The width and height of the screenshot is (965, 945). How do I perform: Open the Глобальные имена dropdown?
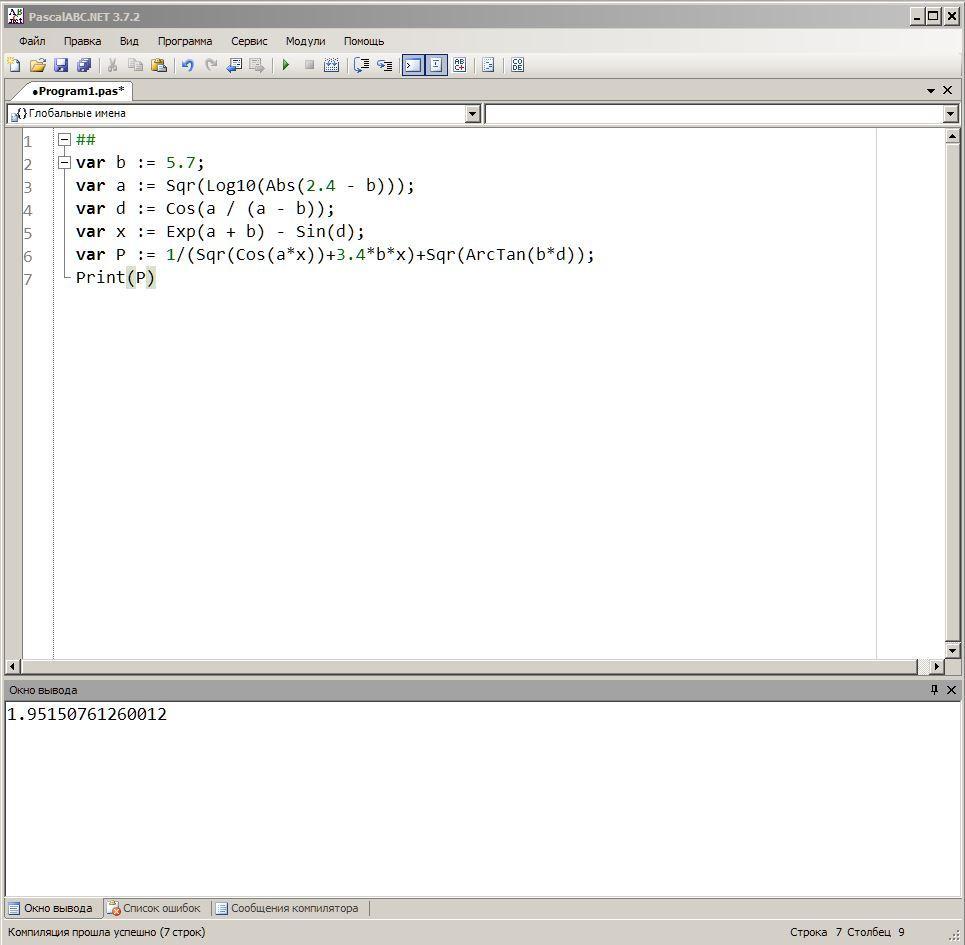[x=473, y=114]
